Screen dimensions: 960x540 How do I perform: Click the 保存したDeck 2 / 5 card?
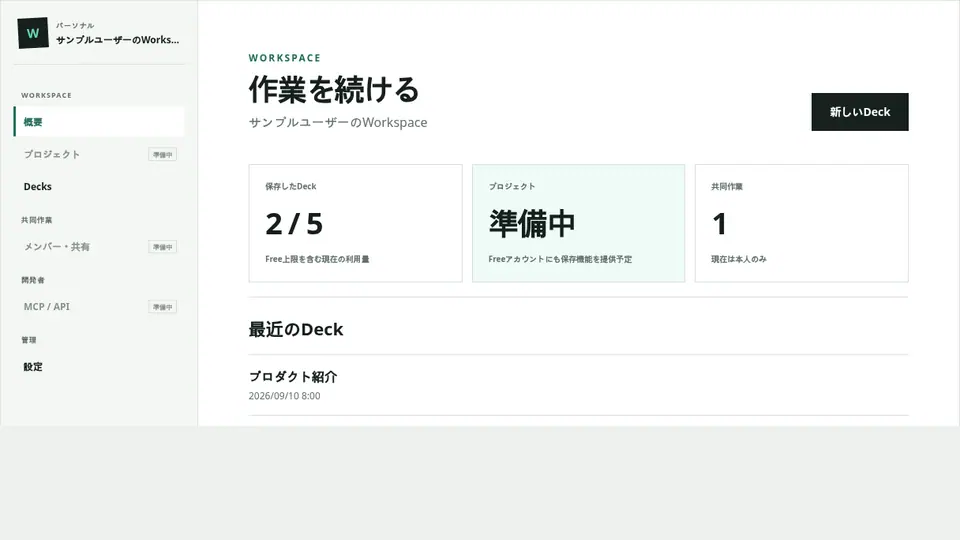[355, 223]
